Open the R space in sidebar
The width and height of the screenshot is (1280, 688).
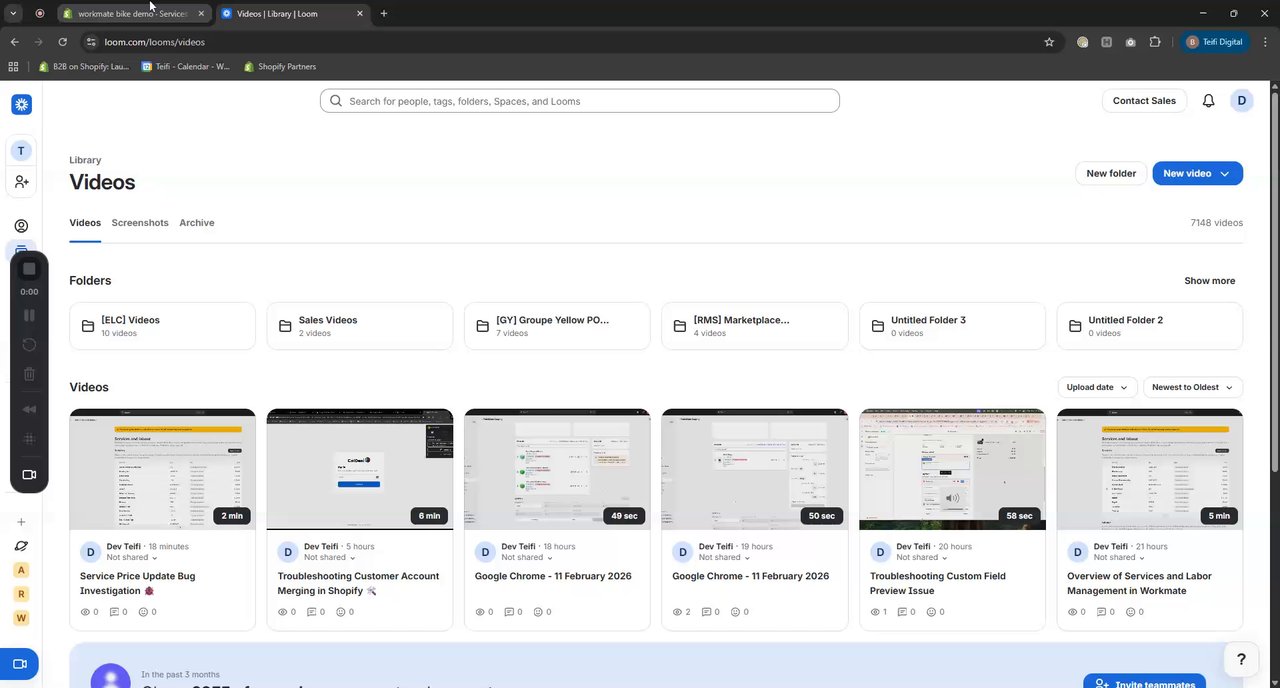tap(21, 594)
